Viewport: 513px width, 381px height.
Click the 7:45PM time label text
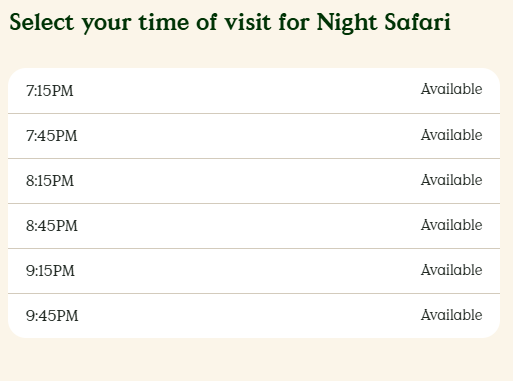pyautogui.click(x=52, y=136)
